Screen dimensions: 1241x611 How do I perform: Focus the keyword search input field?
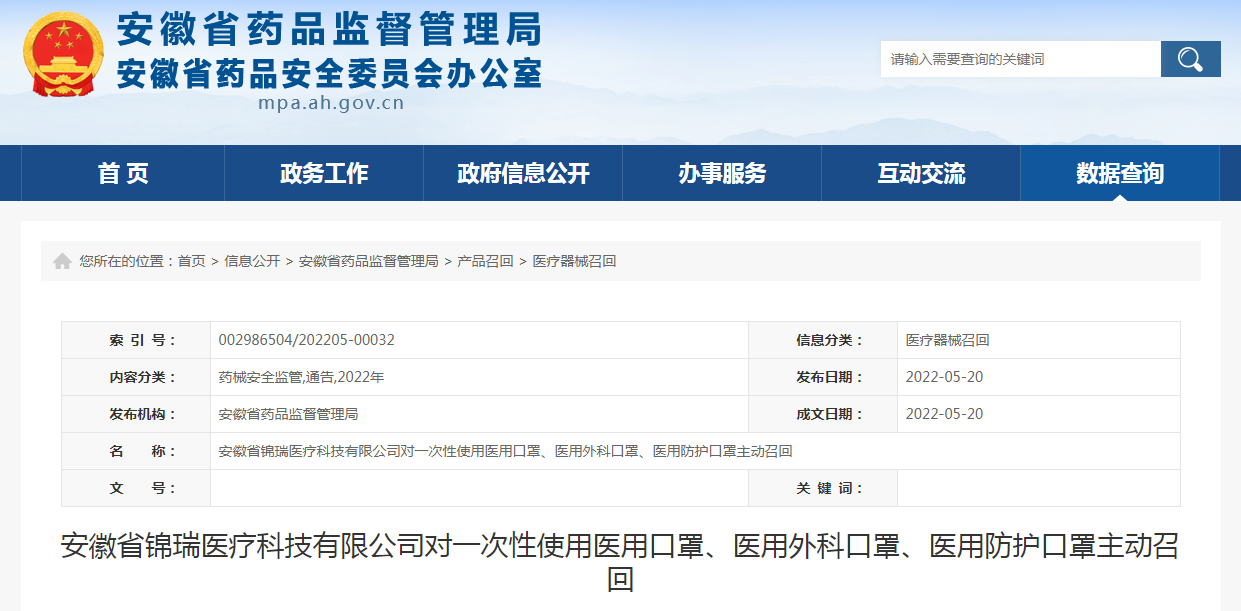pyautogui.click(x=1020, y=59)
